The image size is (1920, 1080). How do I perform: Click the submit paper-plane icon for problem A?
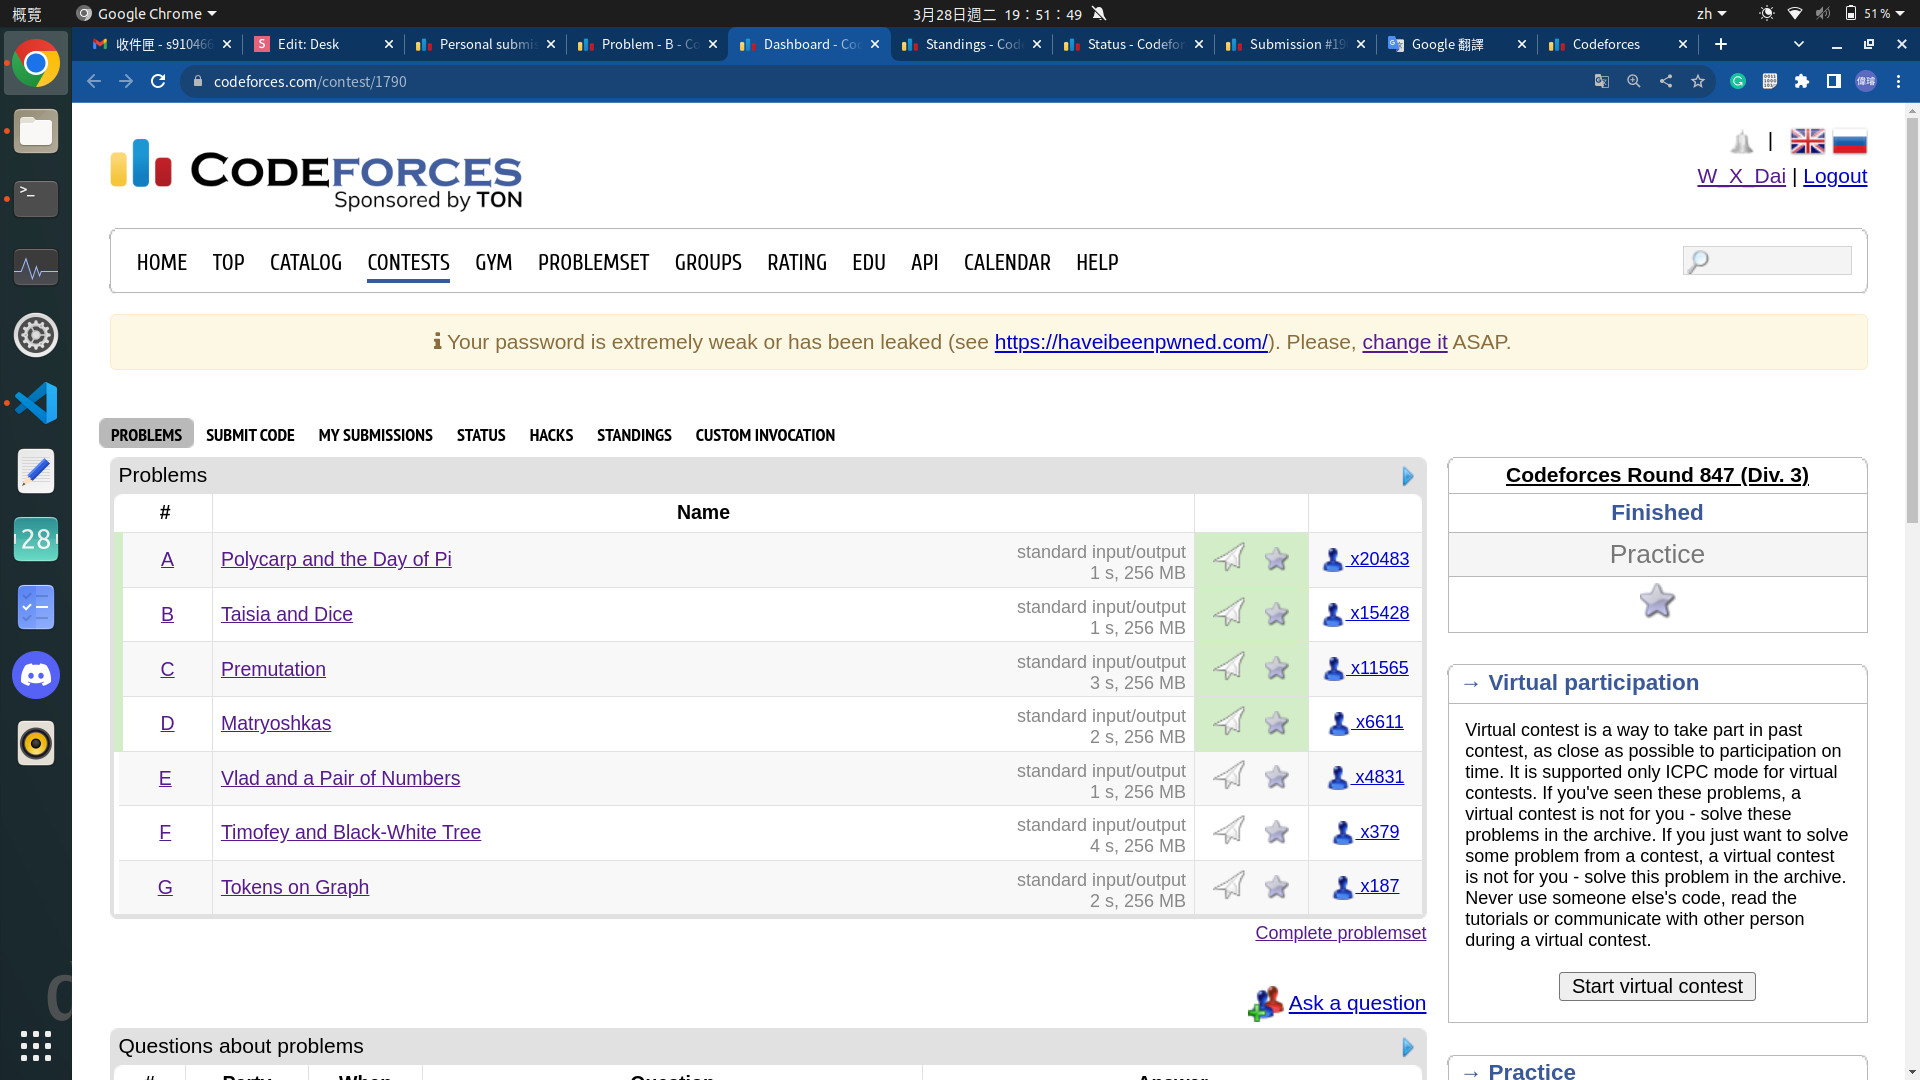[x=1229, y=557]
